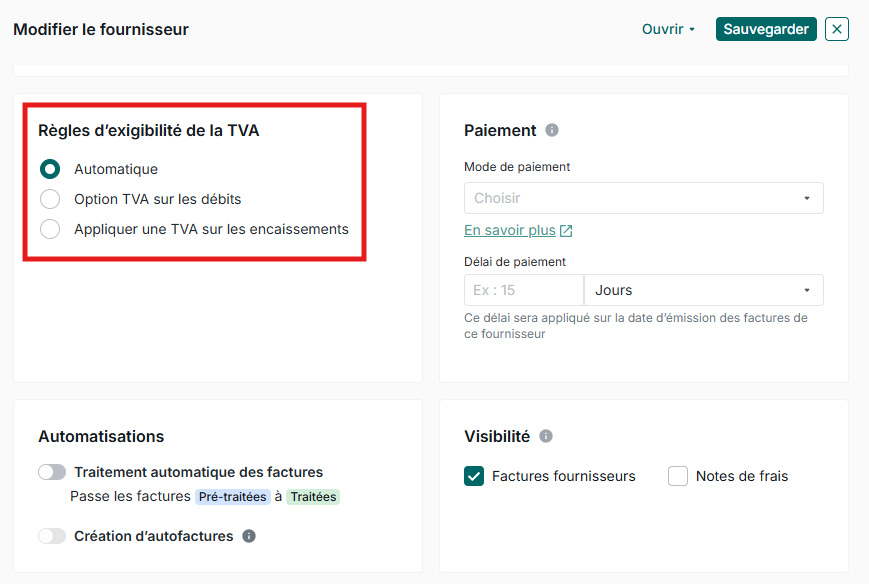
Task: Click the Pré-traitées status badge
Action: pos(232,496)
